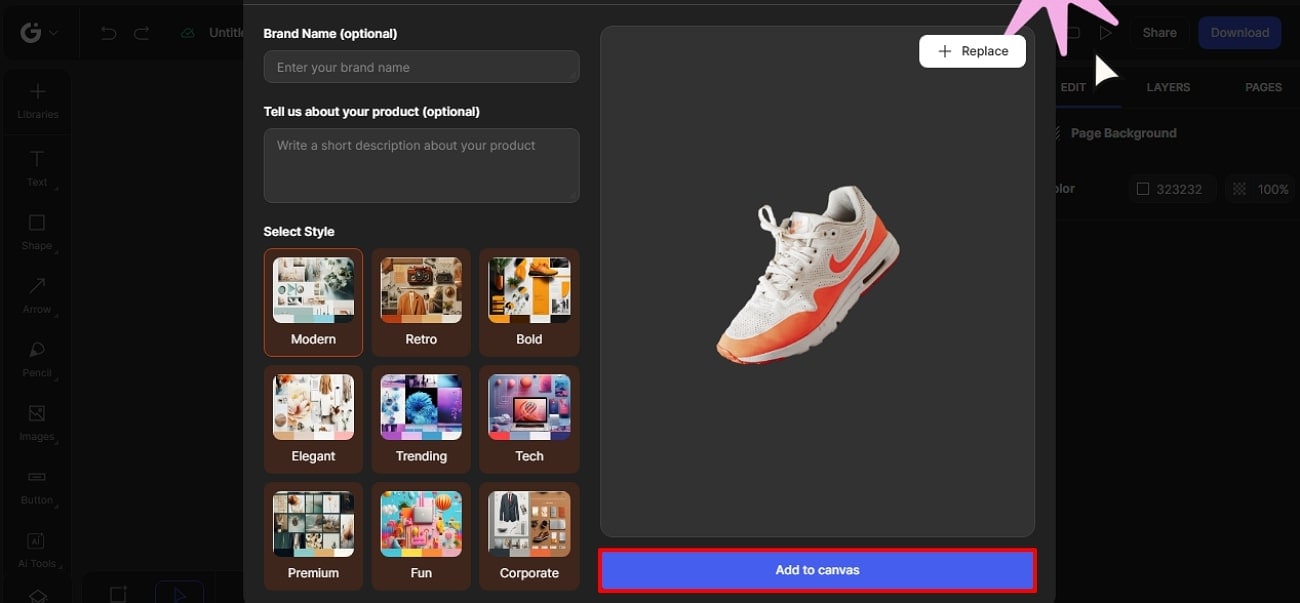1300x603 pixels.
Task: Select the Corporate style
Action: click(x=529, y=536)
